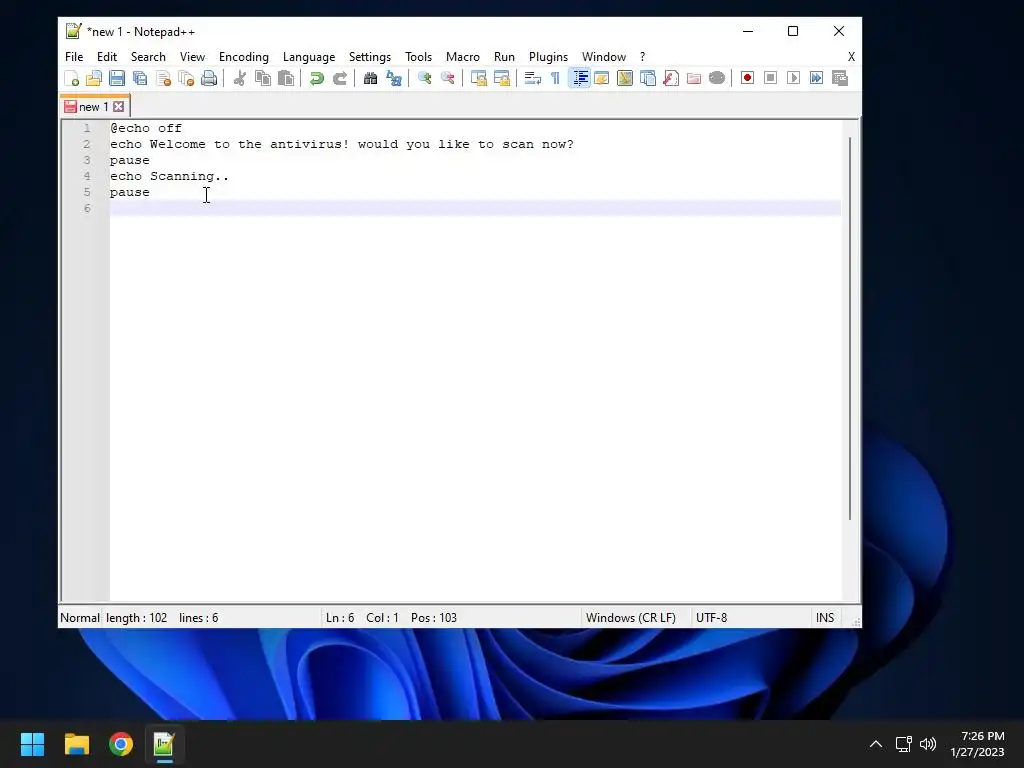Click the vertical scrollbar in editor
The image size is (1024, 768).
click(x=850, y=328)
